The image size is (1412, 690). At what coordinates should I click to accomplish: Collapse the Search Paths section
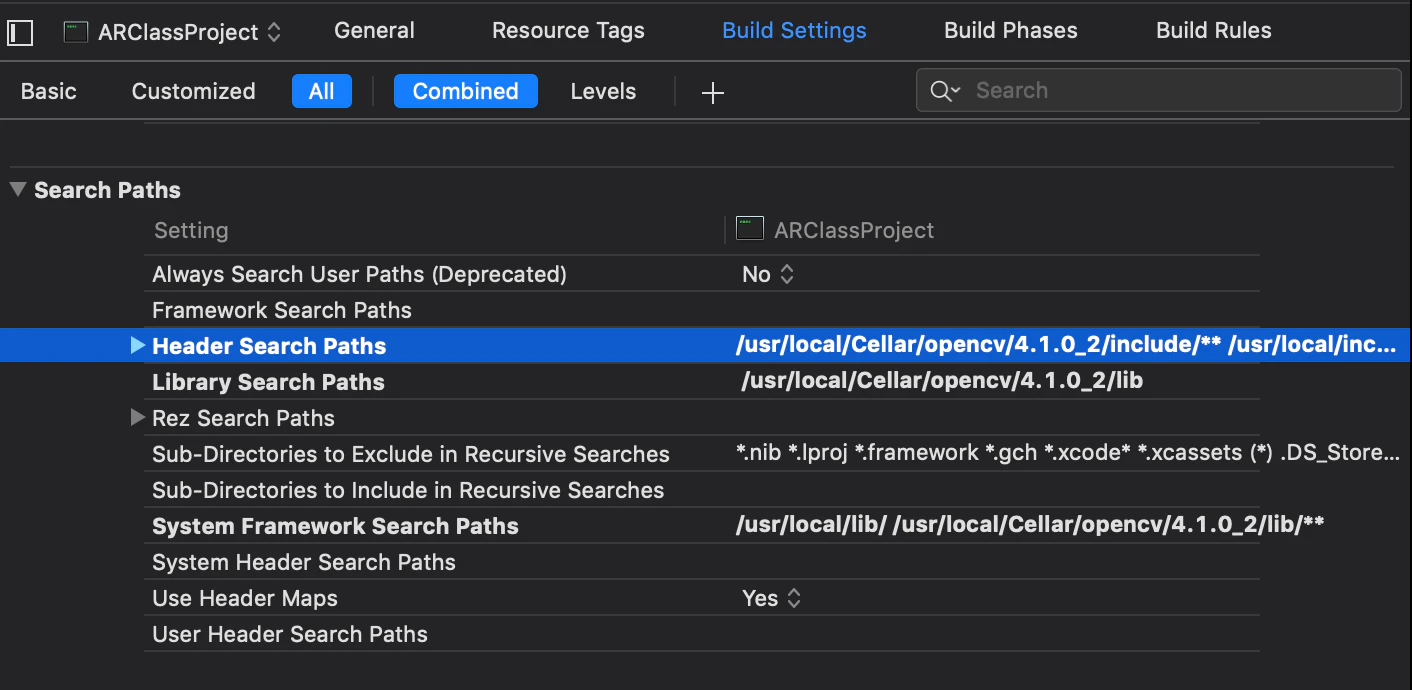click(18, 189)
